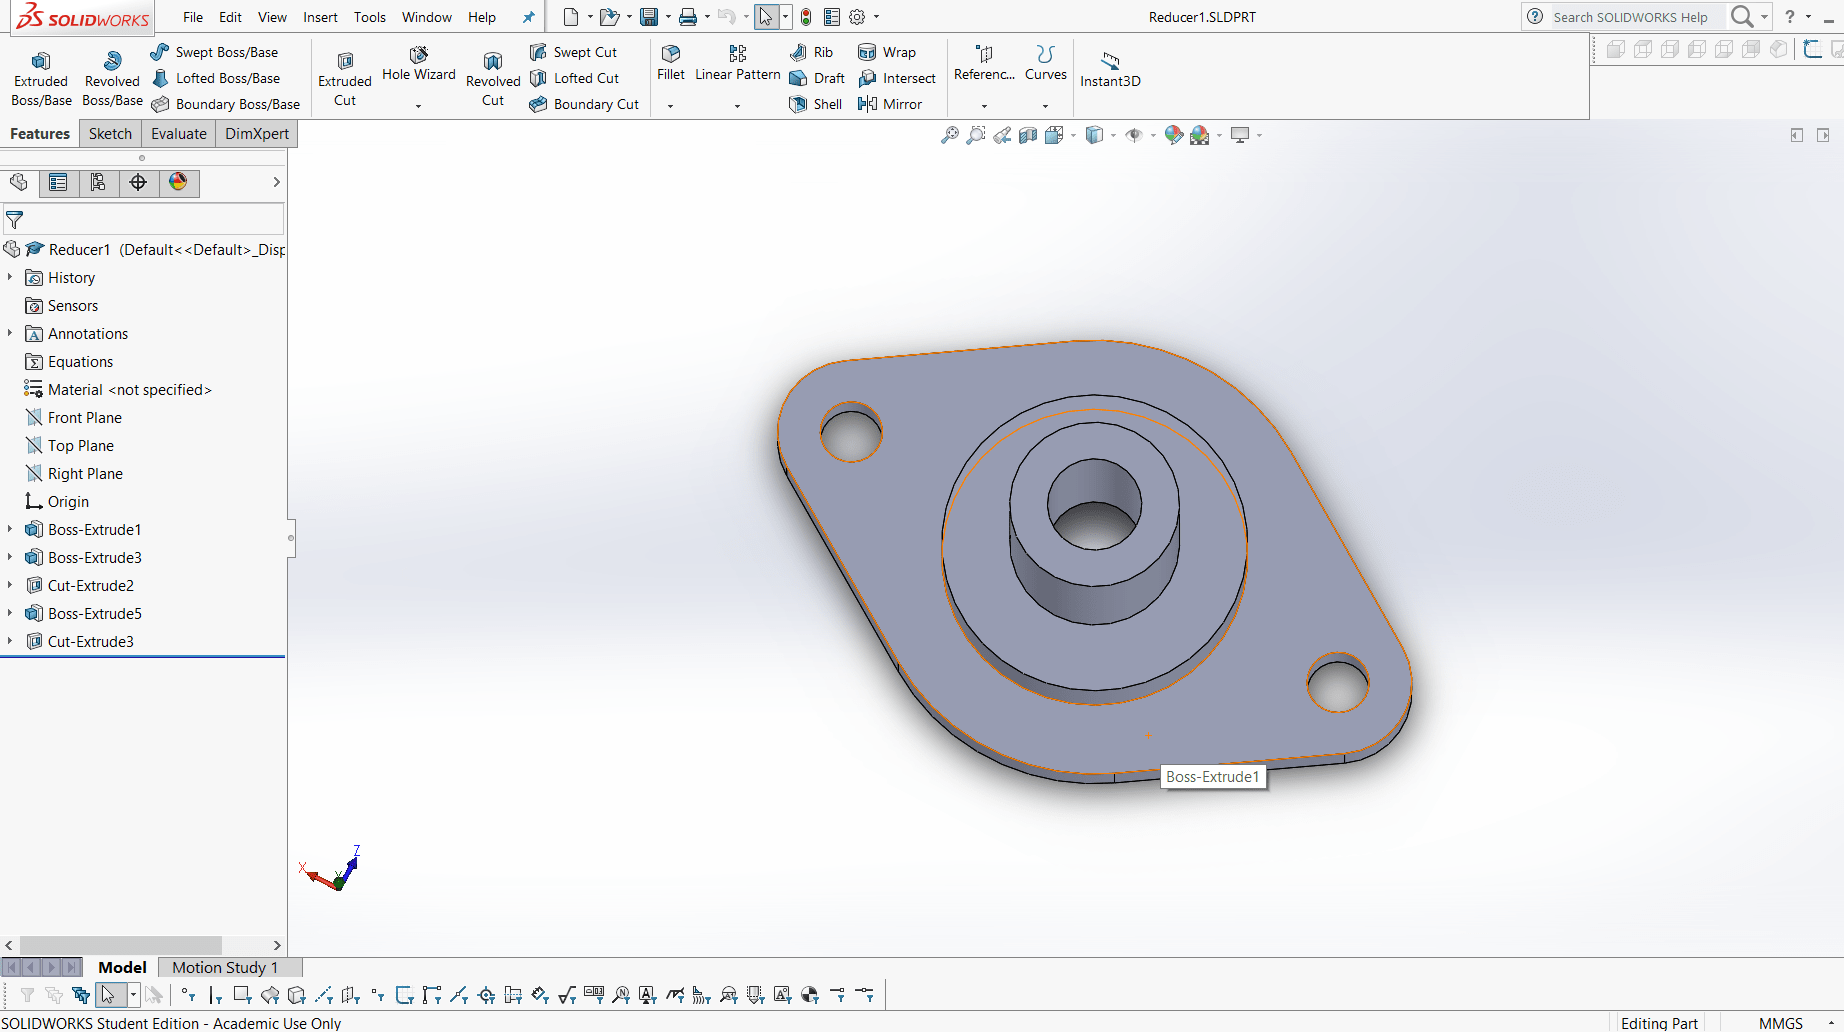The width and height of the screenshot is (1844, 1032).
Task: Select Cut-Extrude3 in the feature tree
Action: (90, 641)
